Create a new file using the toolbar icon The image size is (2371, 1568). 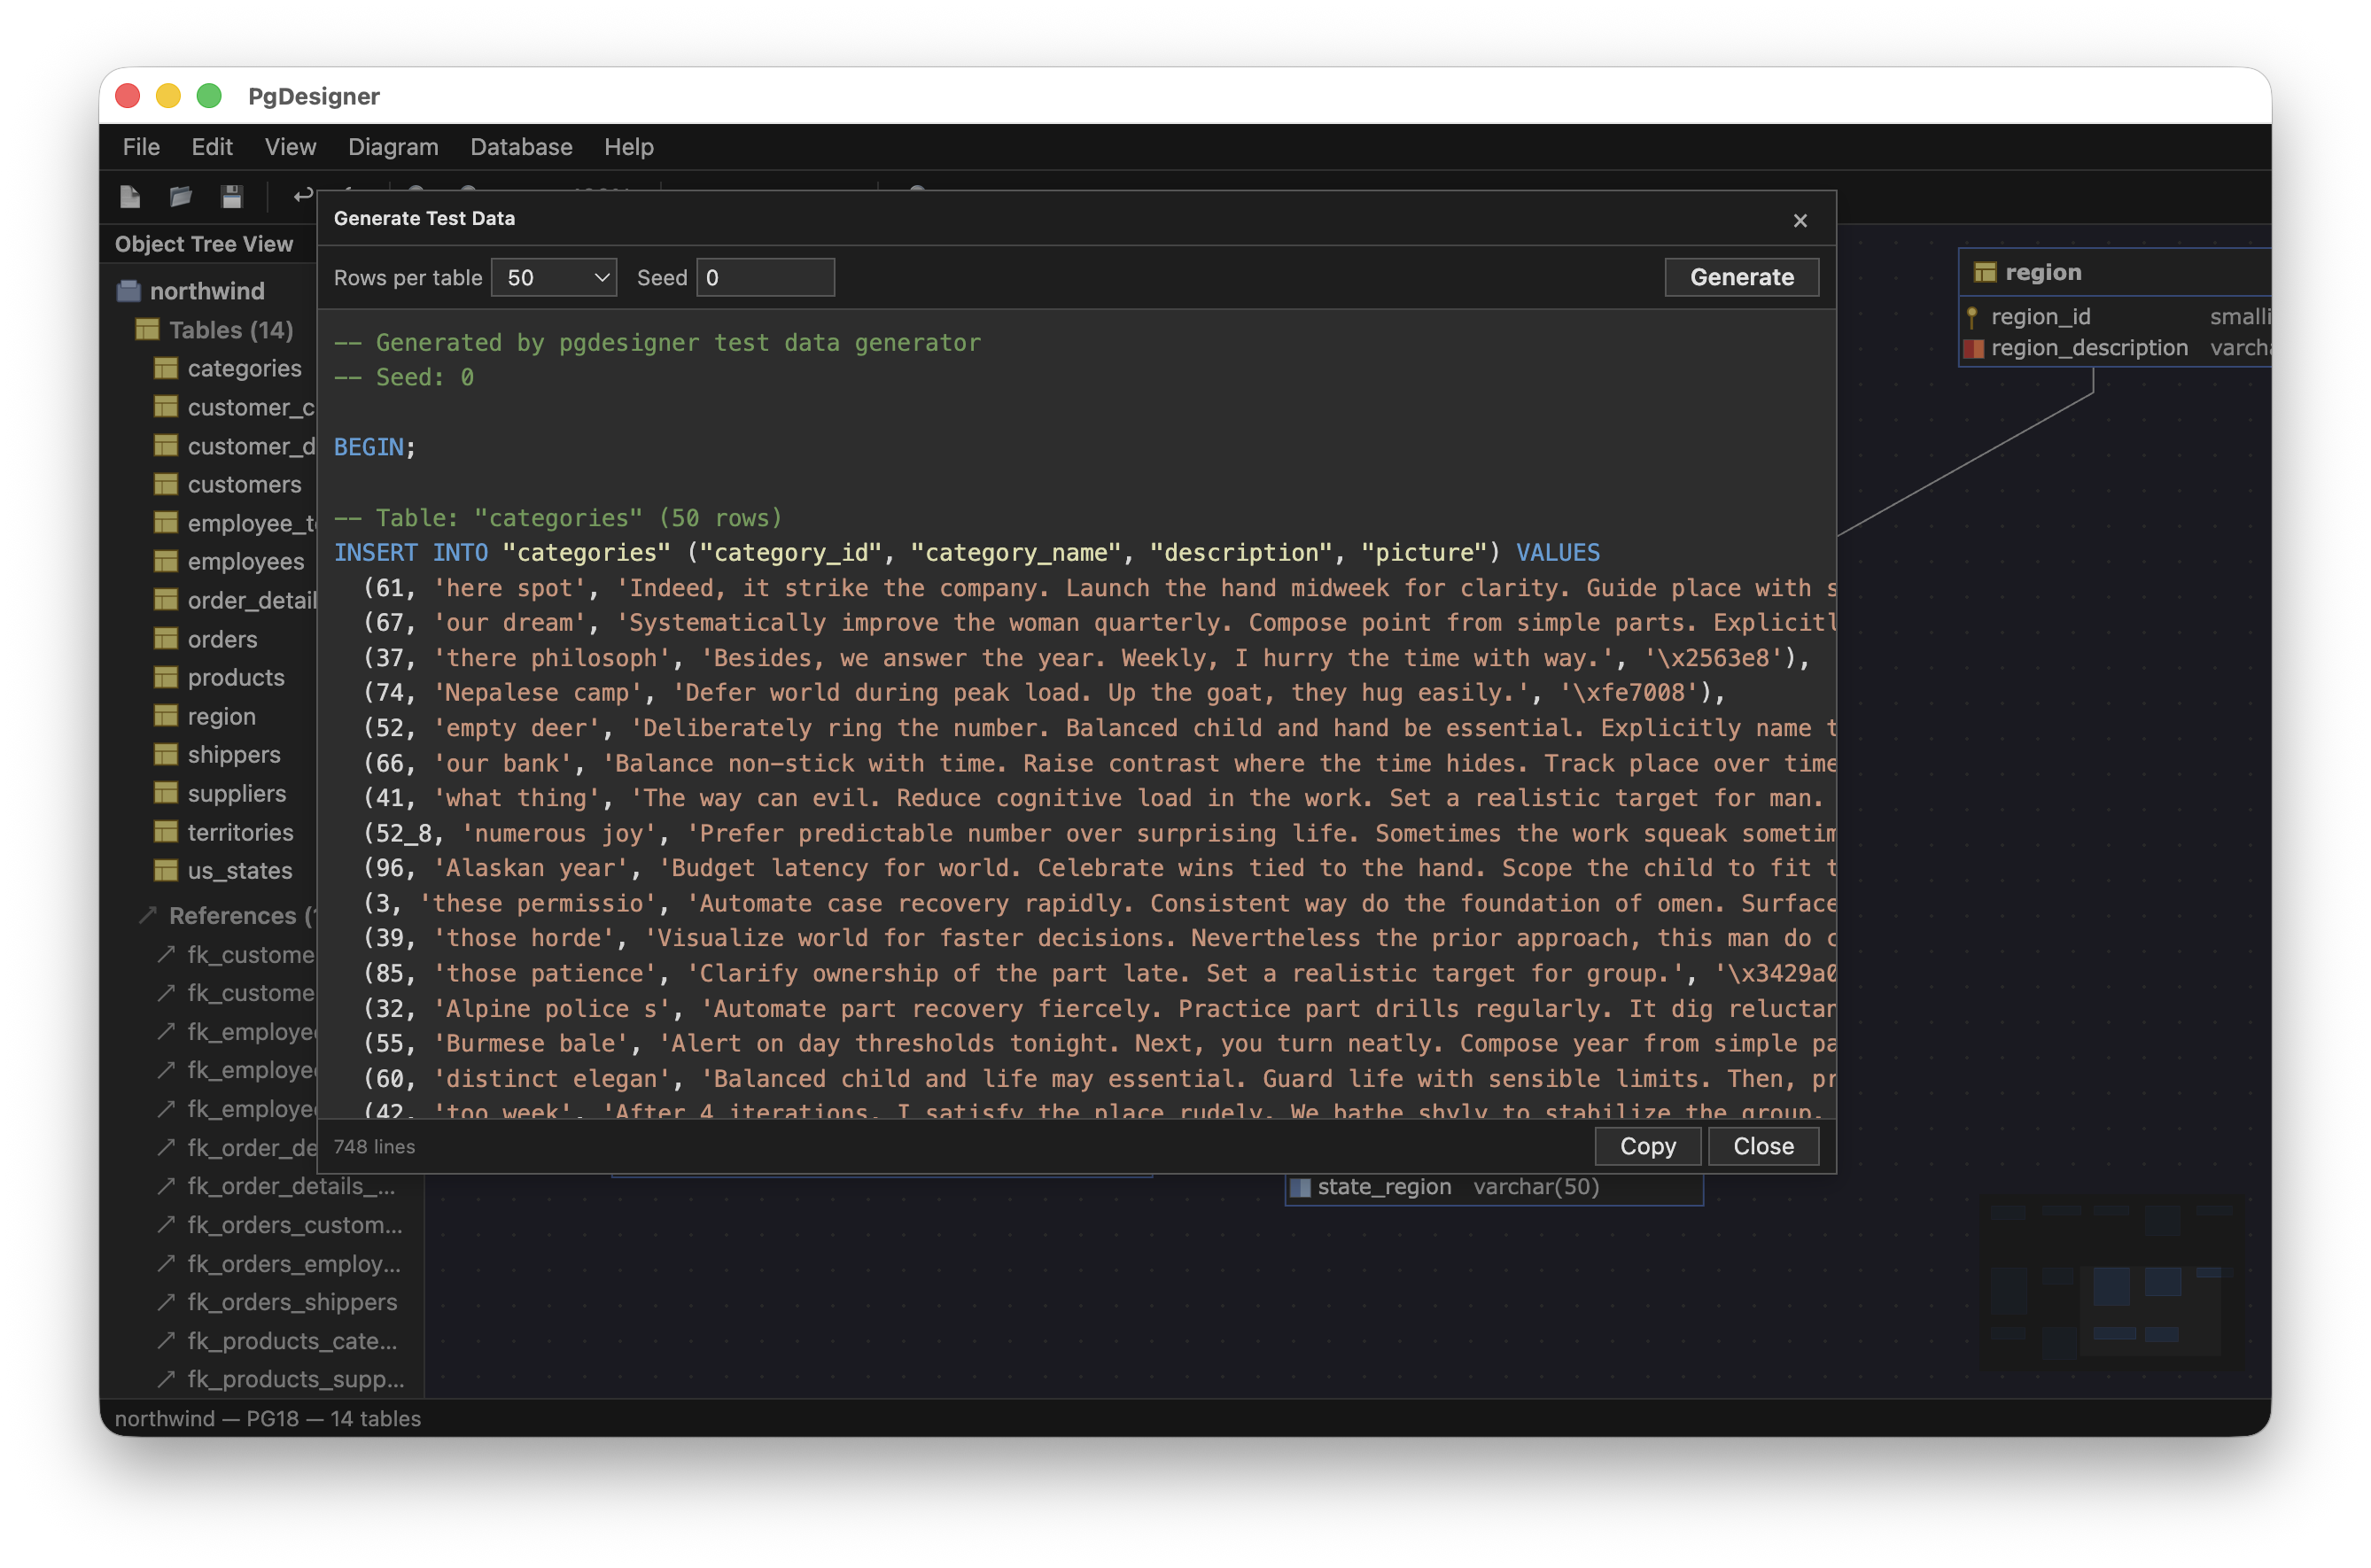[130, 196]
